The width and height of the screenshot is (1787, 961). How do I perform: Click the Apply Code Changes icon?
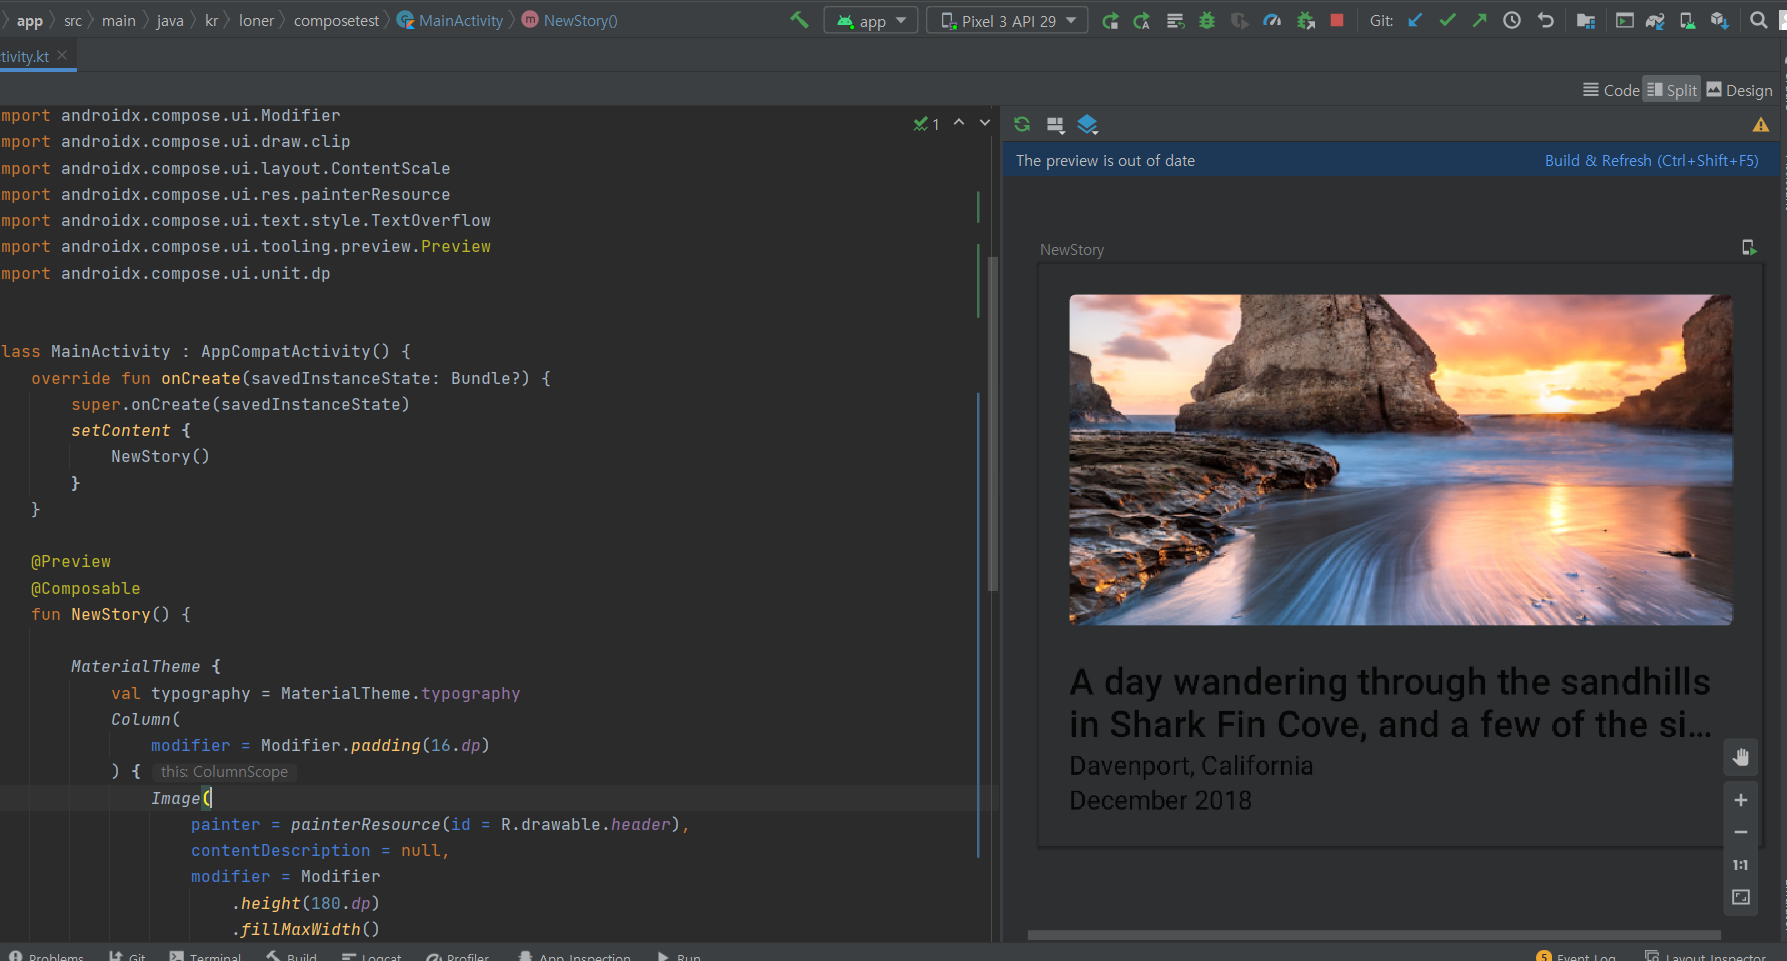pos(1175,20)
